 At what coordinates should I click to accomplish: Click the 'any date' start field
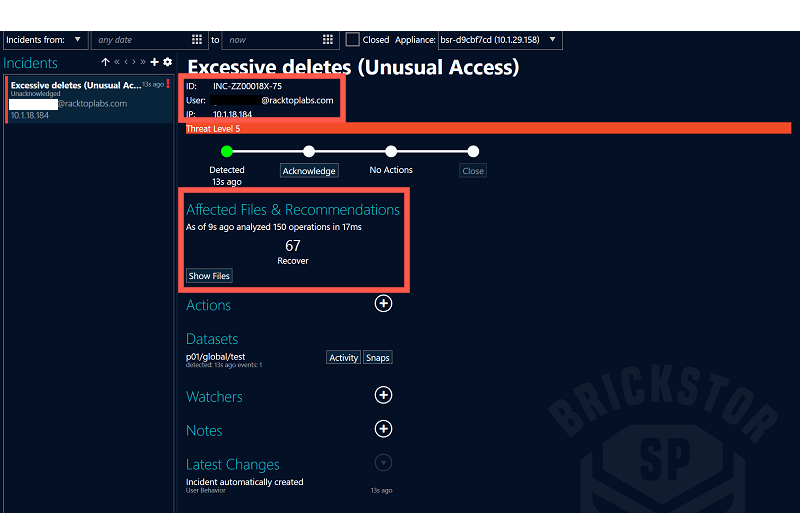140,40
